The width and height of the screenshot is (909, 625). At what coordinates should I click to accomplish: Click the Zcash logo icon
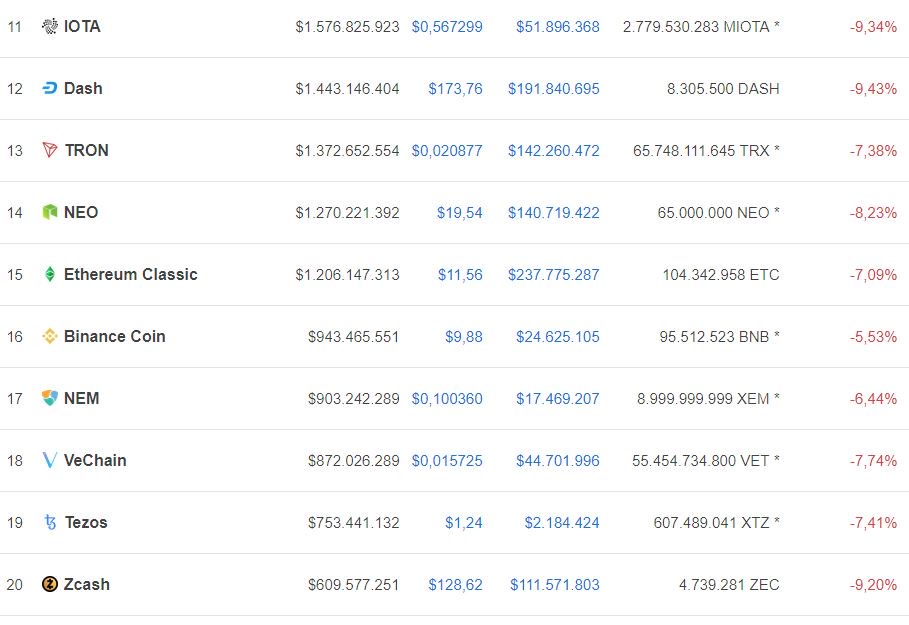tap(50, 584)
